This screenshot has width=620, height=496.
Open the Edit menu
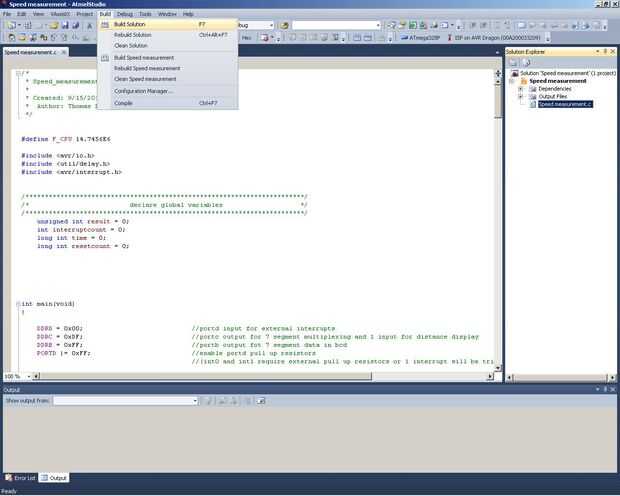tap(21, 14)
